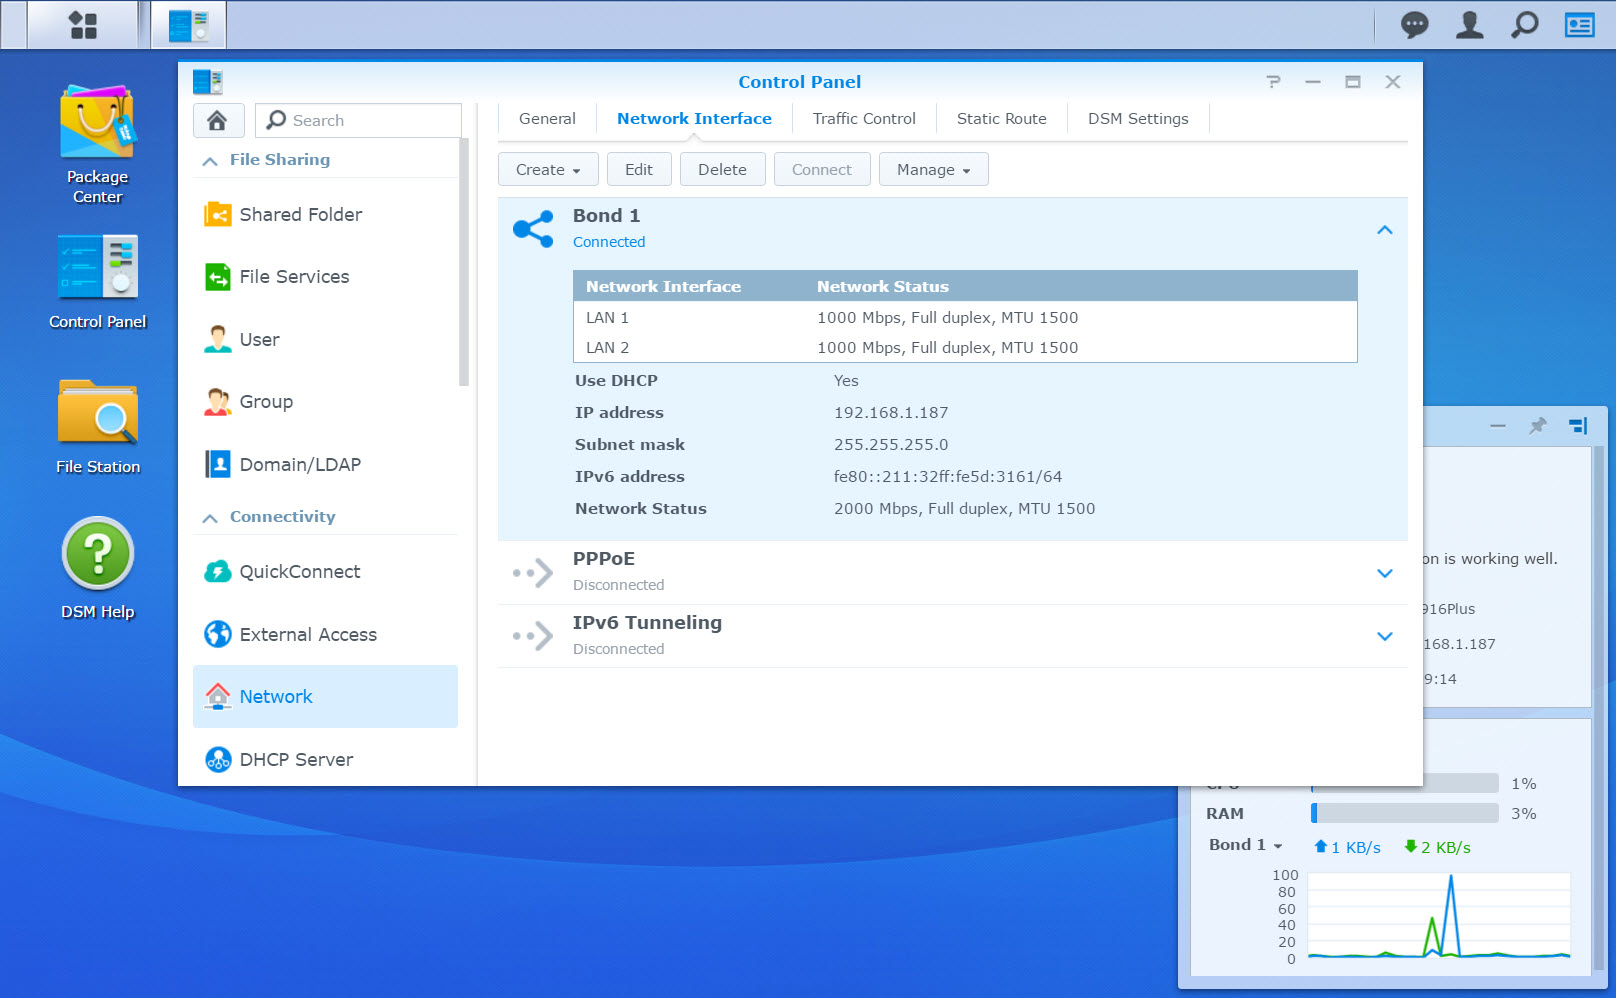Click the Control Panel help question mark
The image size is (1616, 998).
(x=1273, y=82)
